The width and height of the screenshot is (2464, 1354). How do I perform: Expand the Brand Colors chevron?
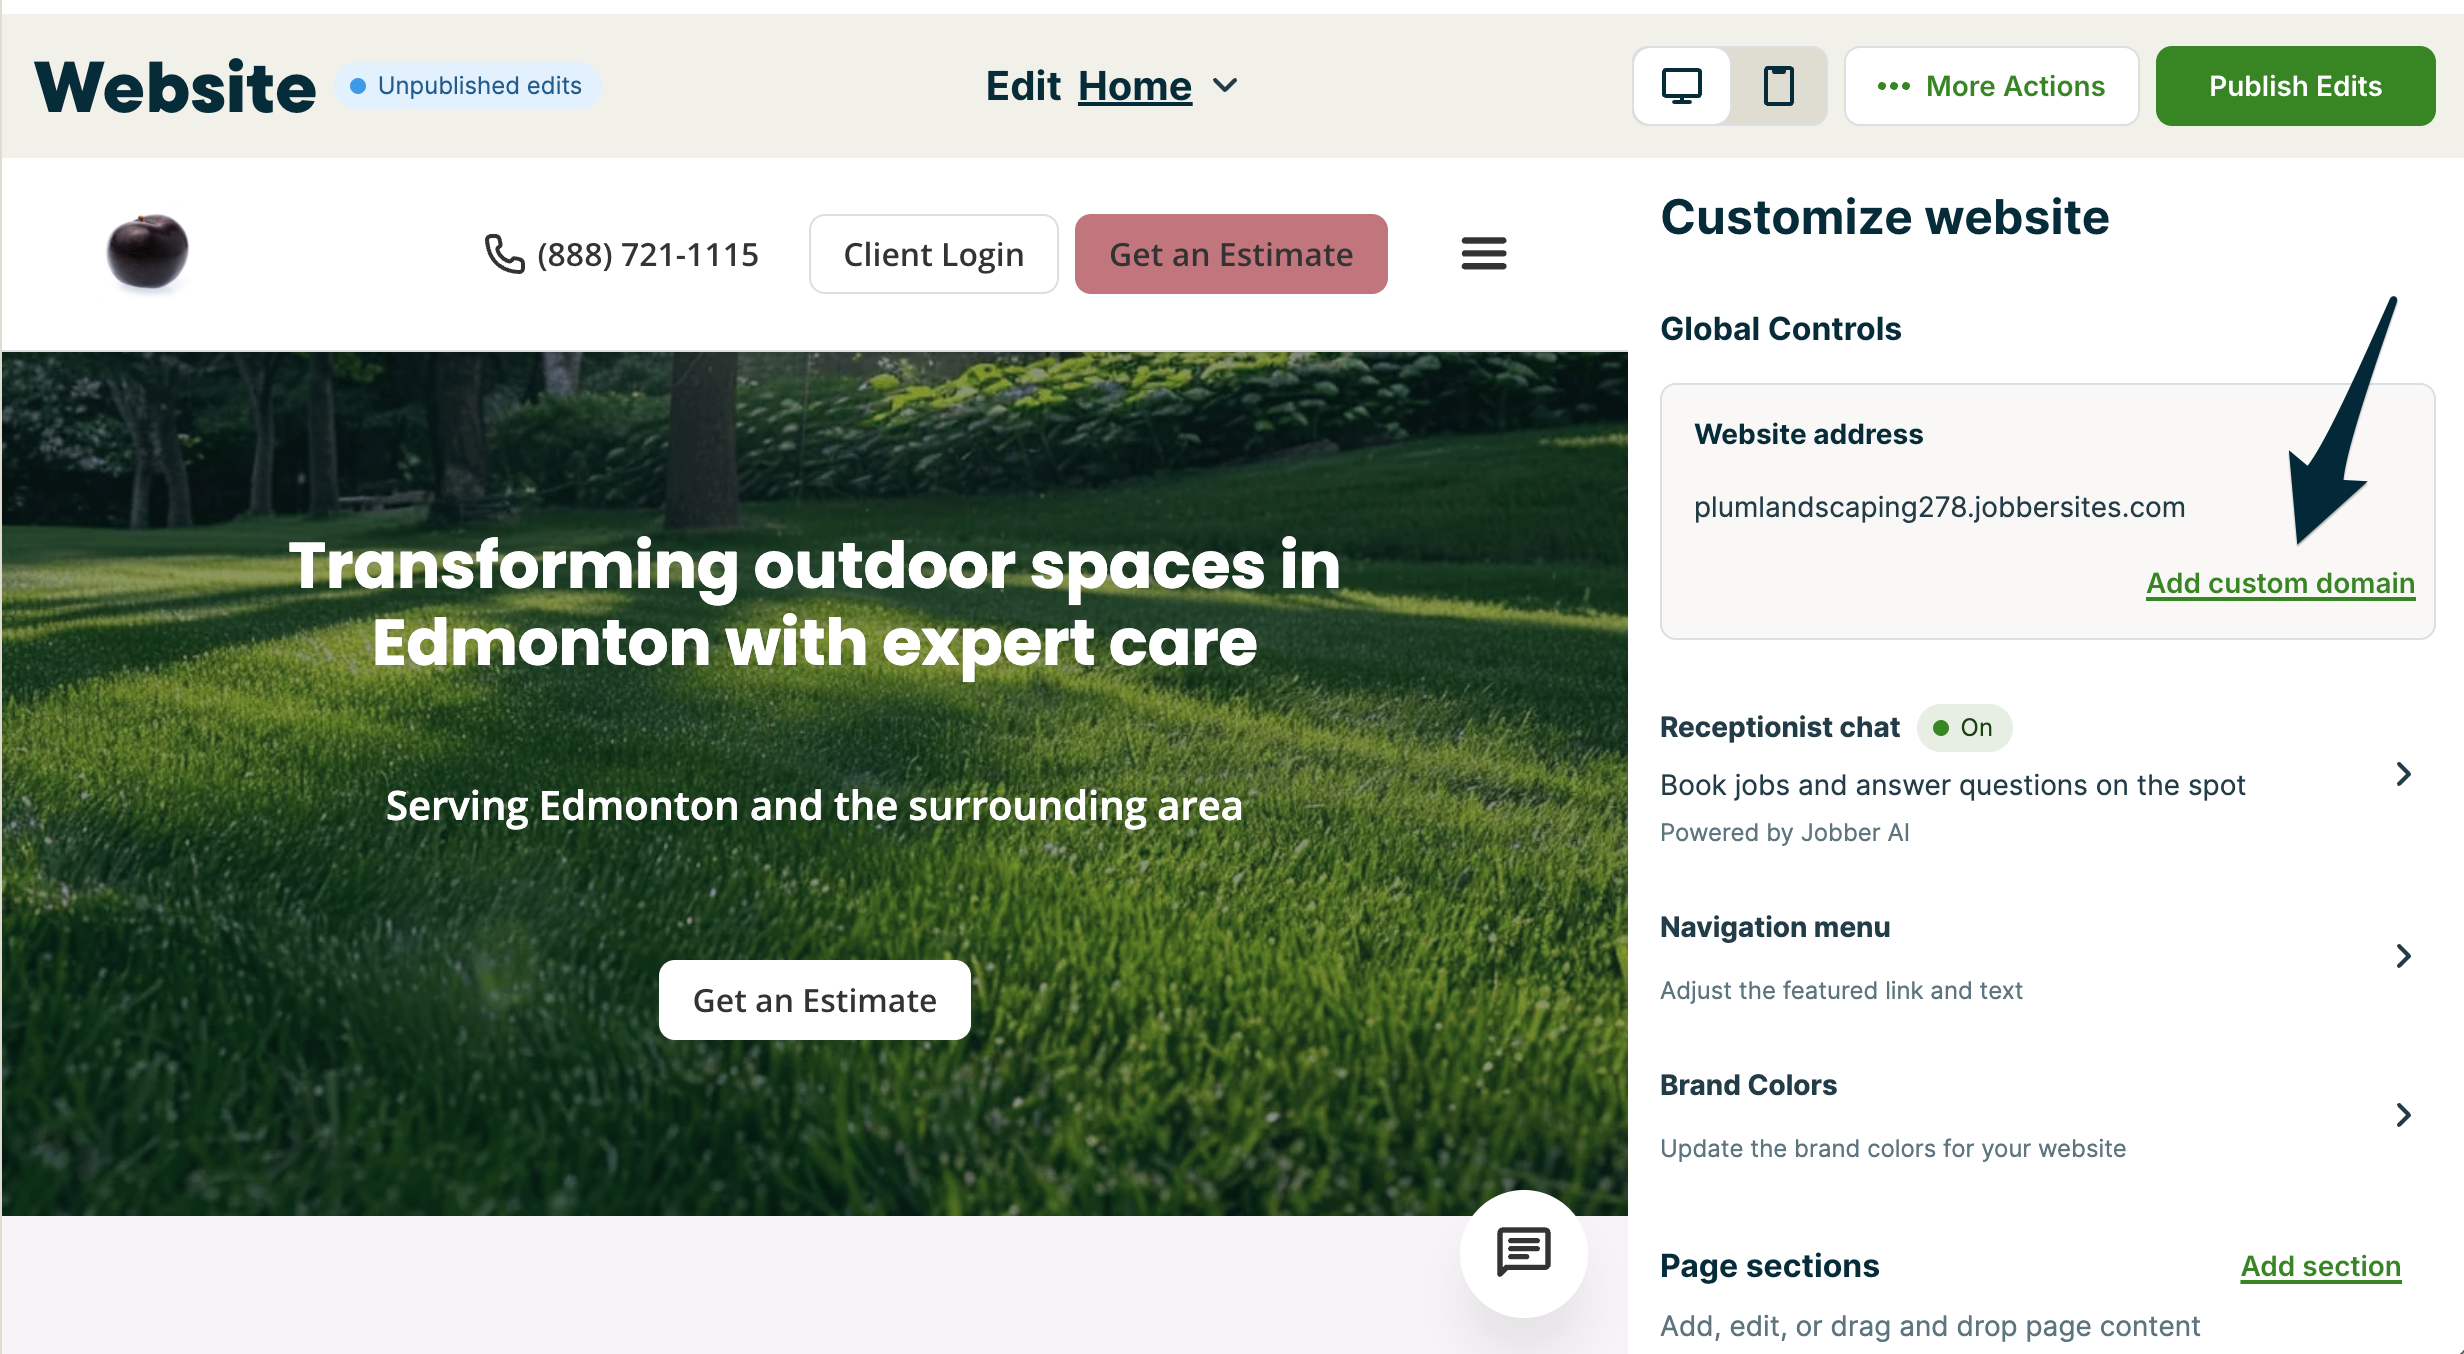tap(2404, 1115)
